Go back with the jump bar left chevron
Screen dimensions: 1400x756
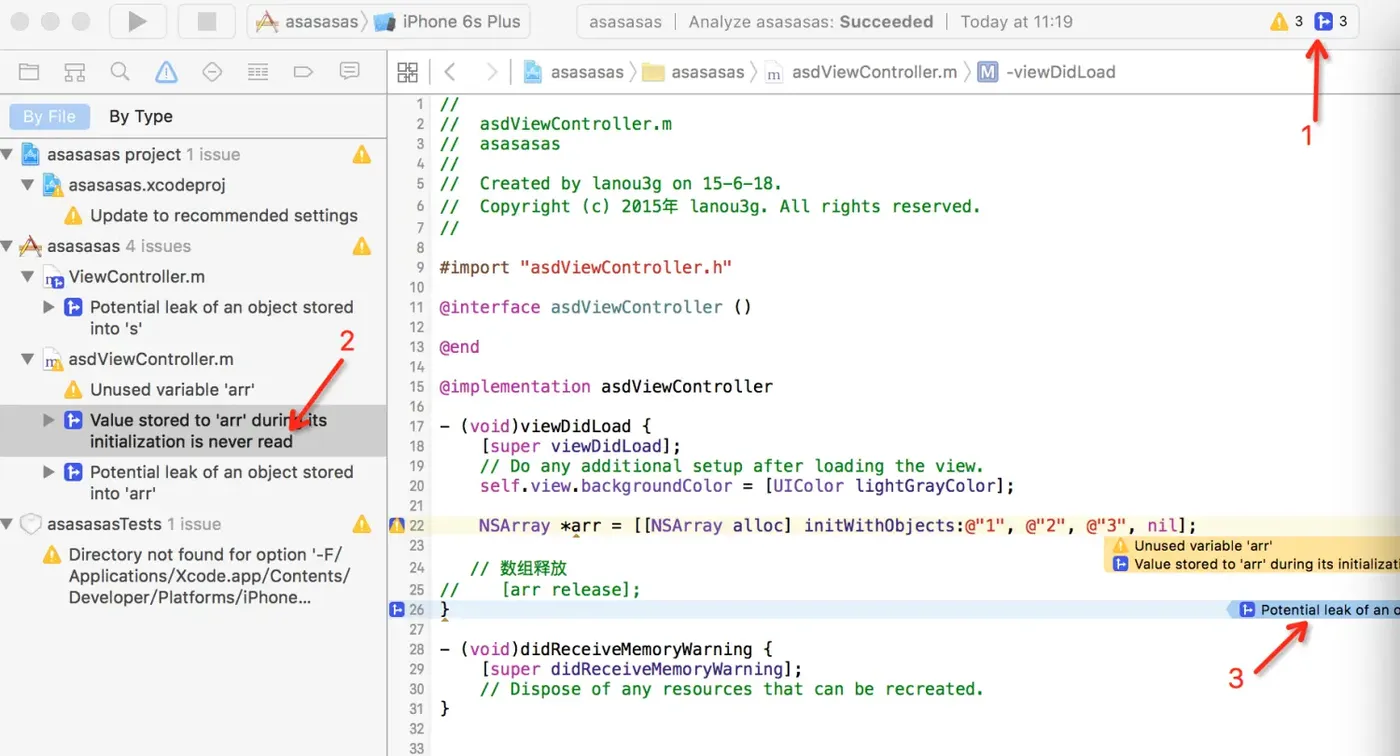pyautogui.click(x=450, y=72)
